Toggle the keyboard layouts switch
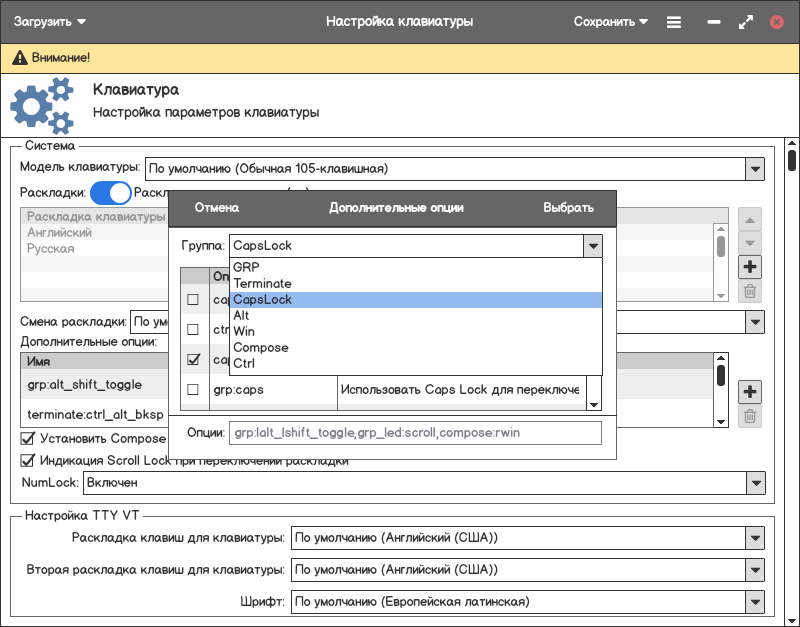The height and width of the screenshot is (627, 800). pyautogui.click(x=111, y=193)
